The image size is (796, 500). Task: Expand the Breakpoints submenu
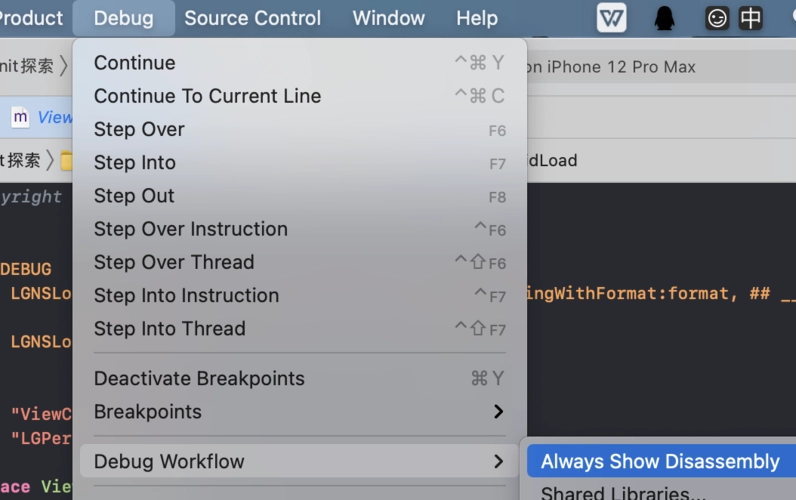[x=147, y=411]
